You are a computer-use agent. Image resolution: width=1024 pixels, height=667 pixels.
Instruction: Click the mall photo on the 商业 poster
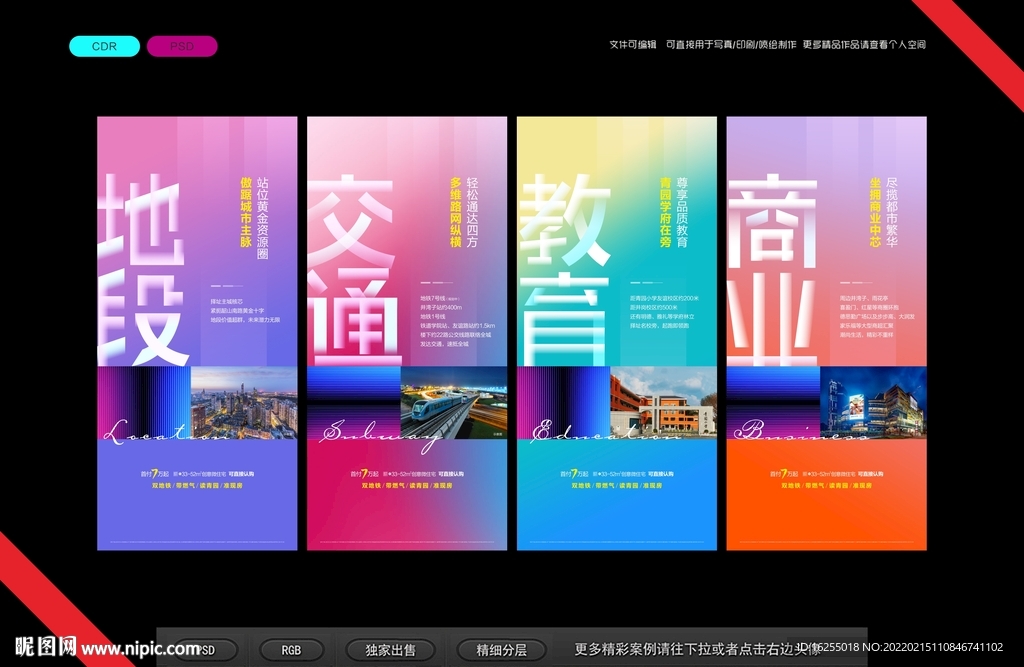pyautogui.click(x=872, y=403)
